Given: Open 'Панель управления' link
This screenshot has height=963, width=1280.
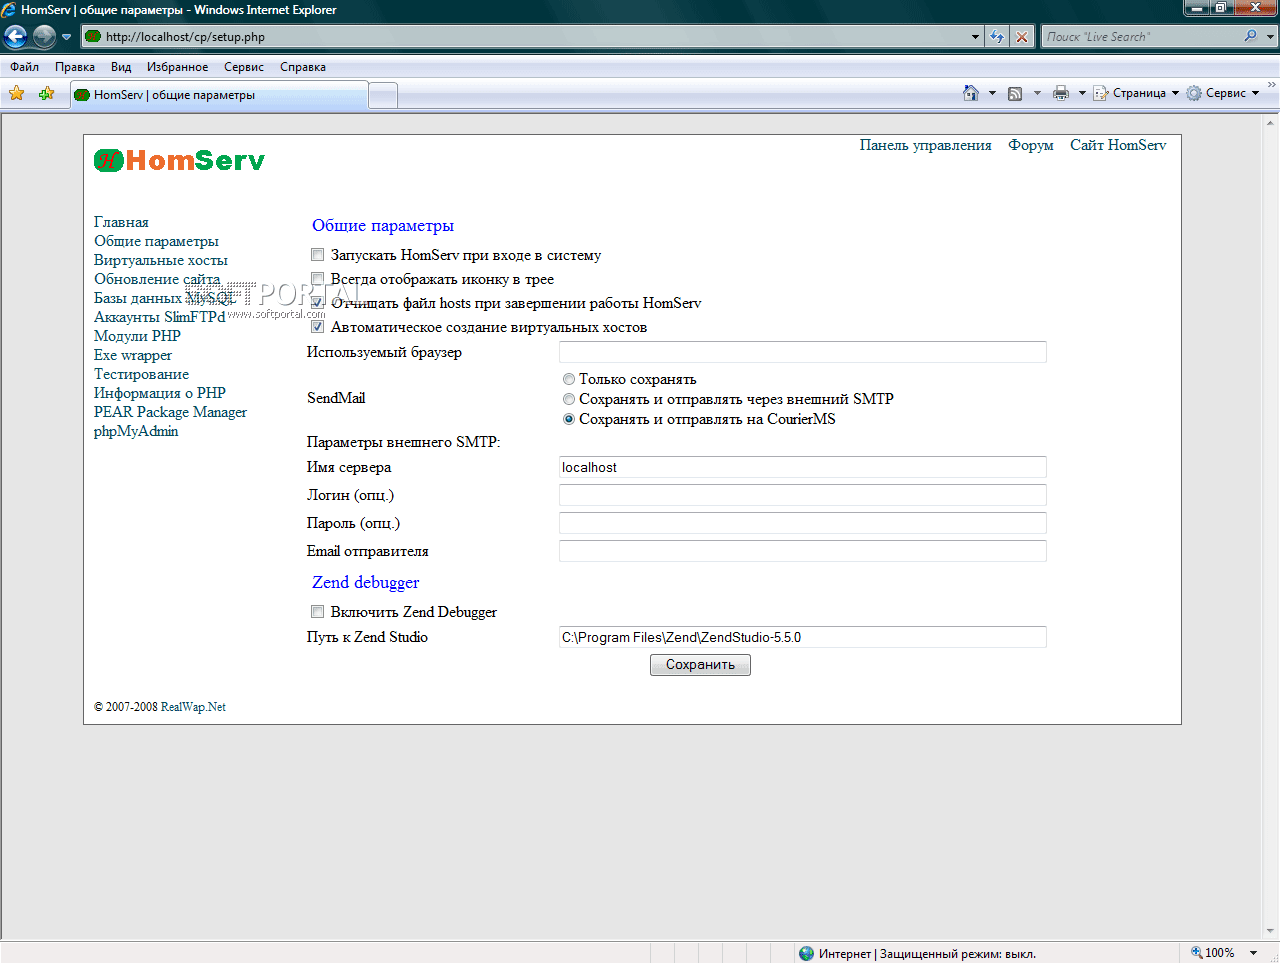Looking at the screenshot, I should tap(926, 145).
